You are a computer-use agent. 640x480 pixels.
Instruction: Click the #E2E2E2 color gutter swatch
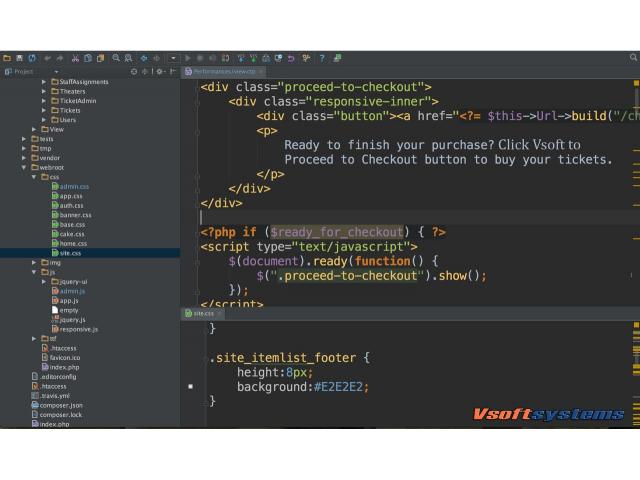[x=190, y=386]
